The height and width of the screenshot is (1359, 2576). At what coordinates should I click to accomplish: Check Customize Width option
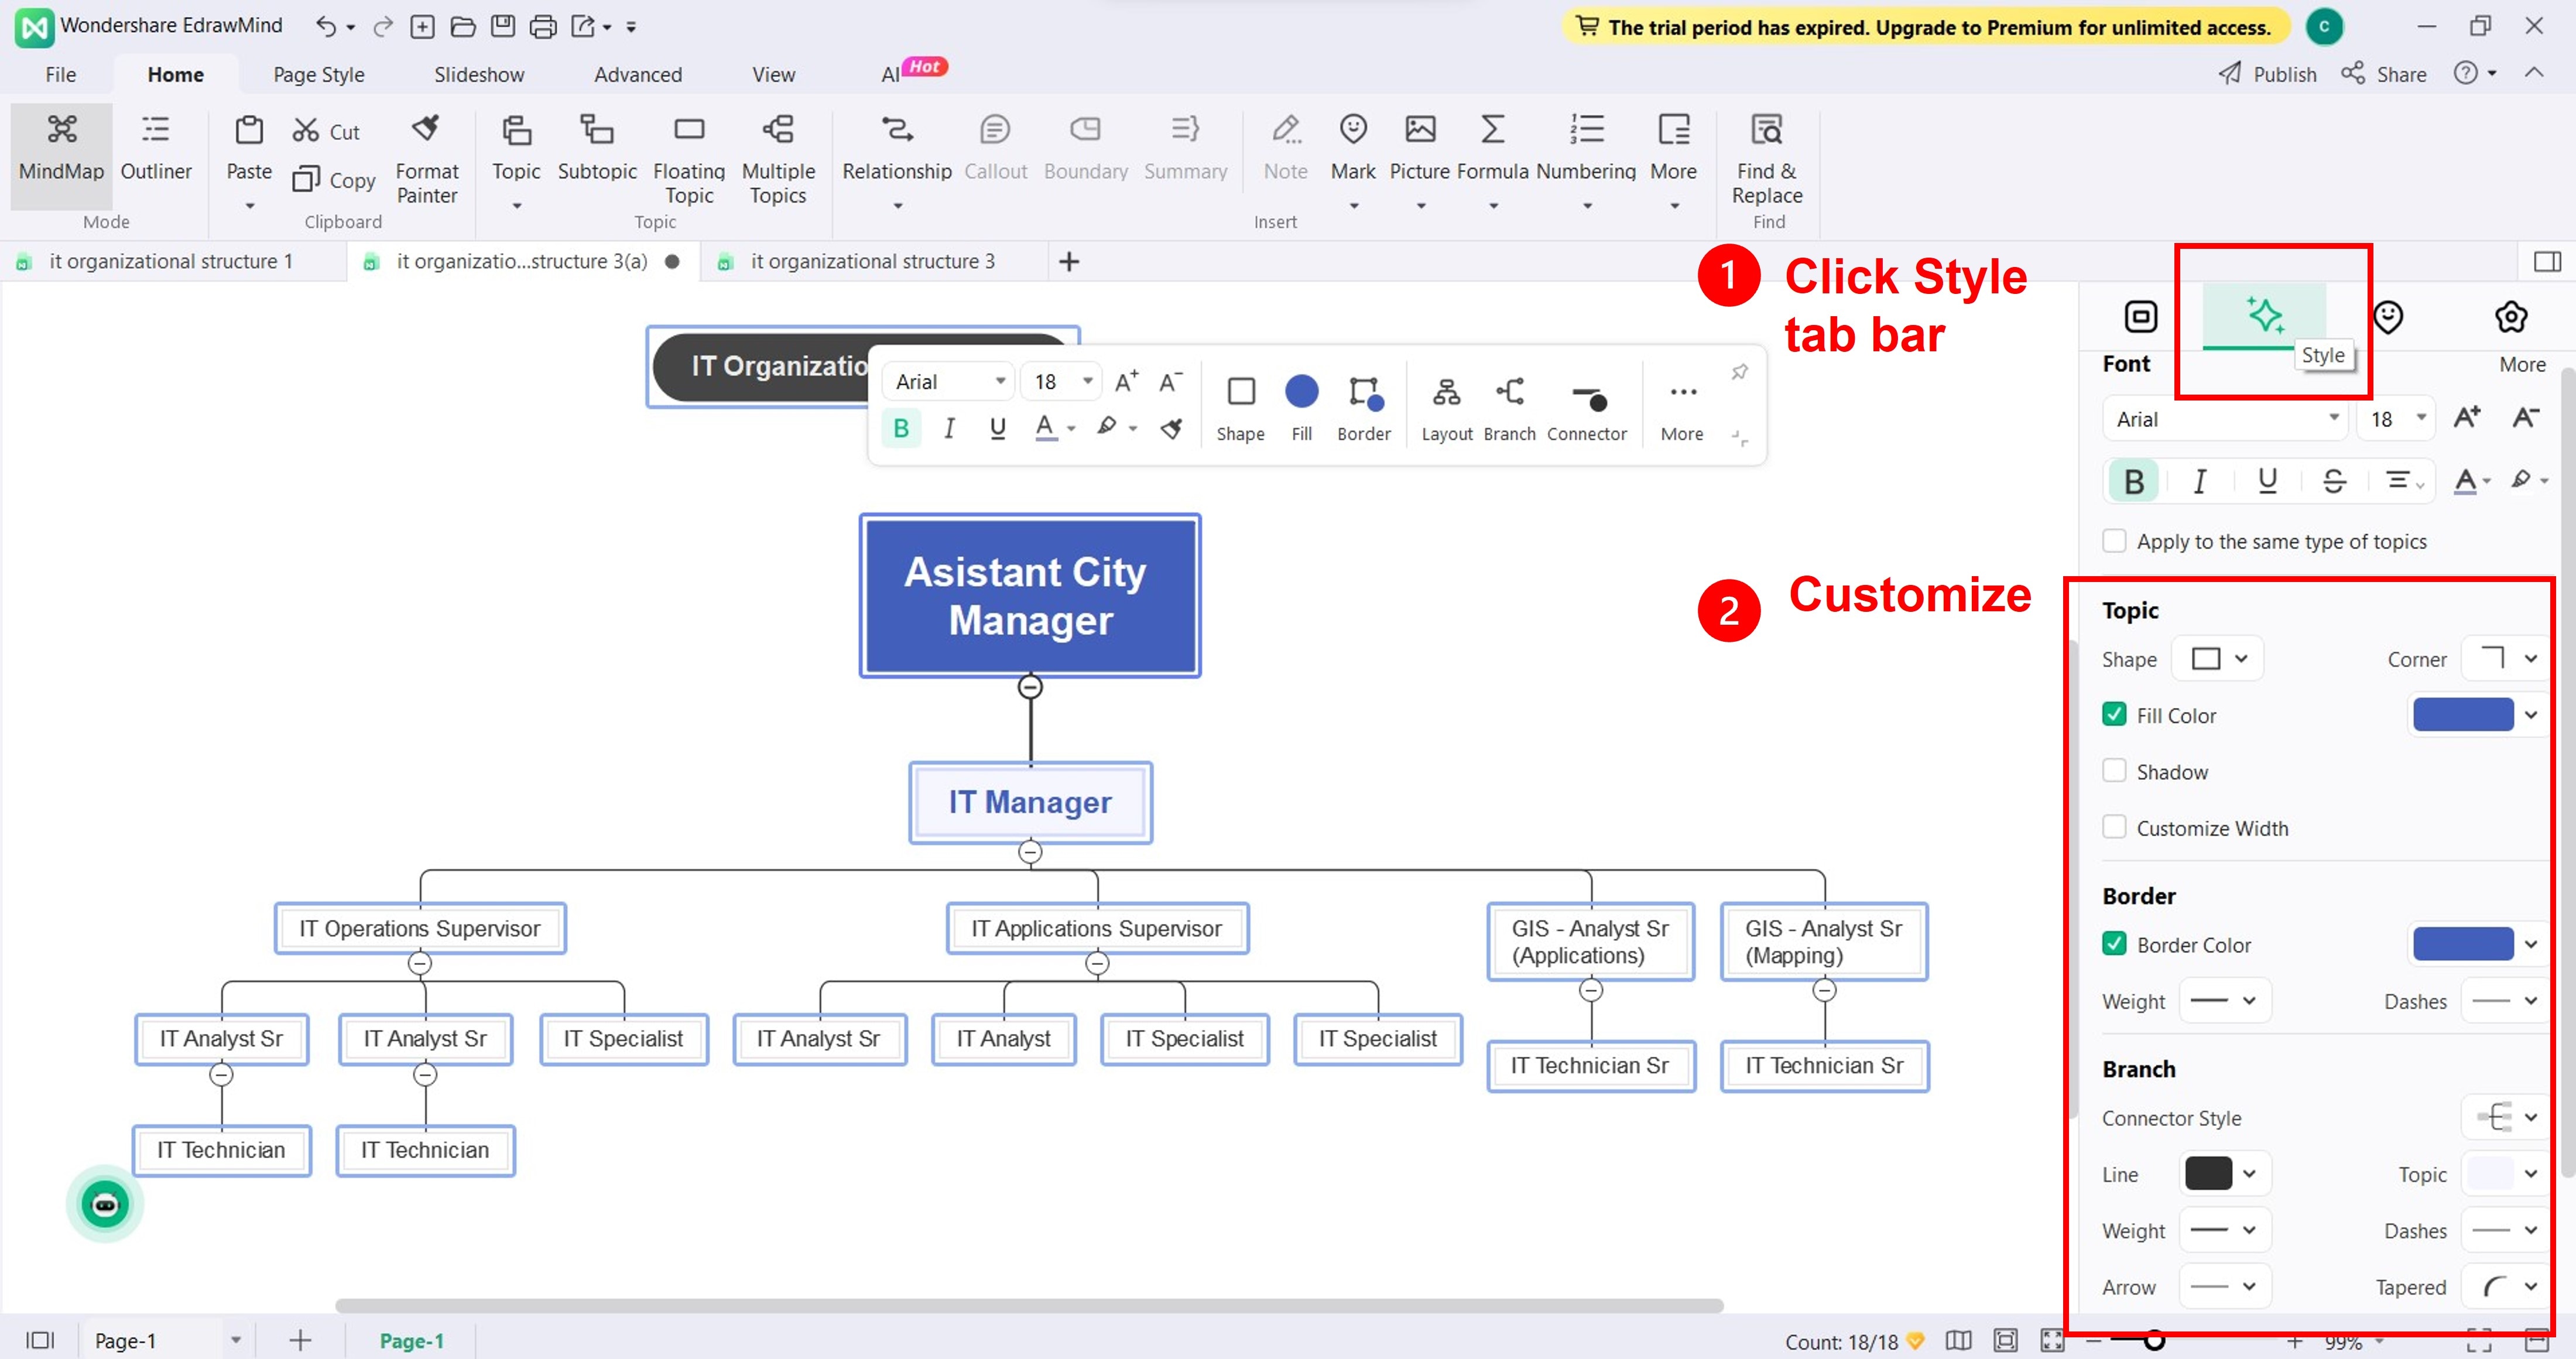click(x=2114, y=827)
